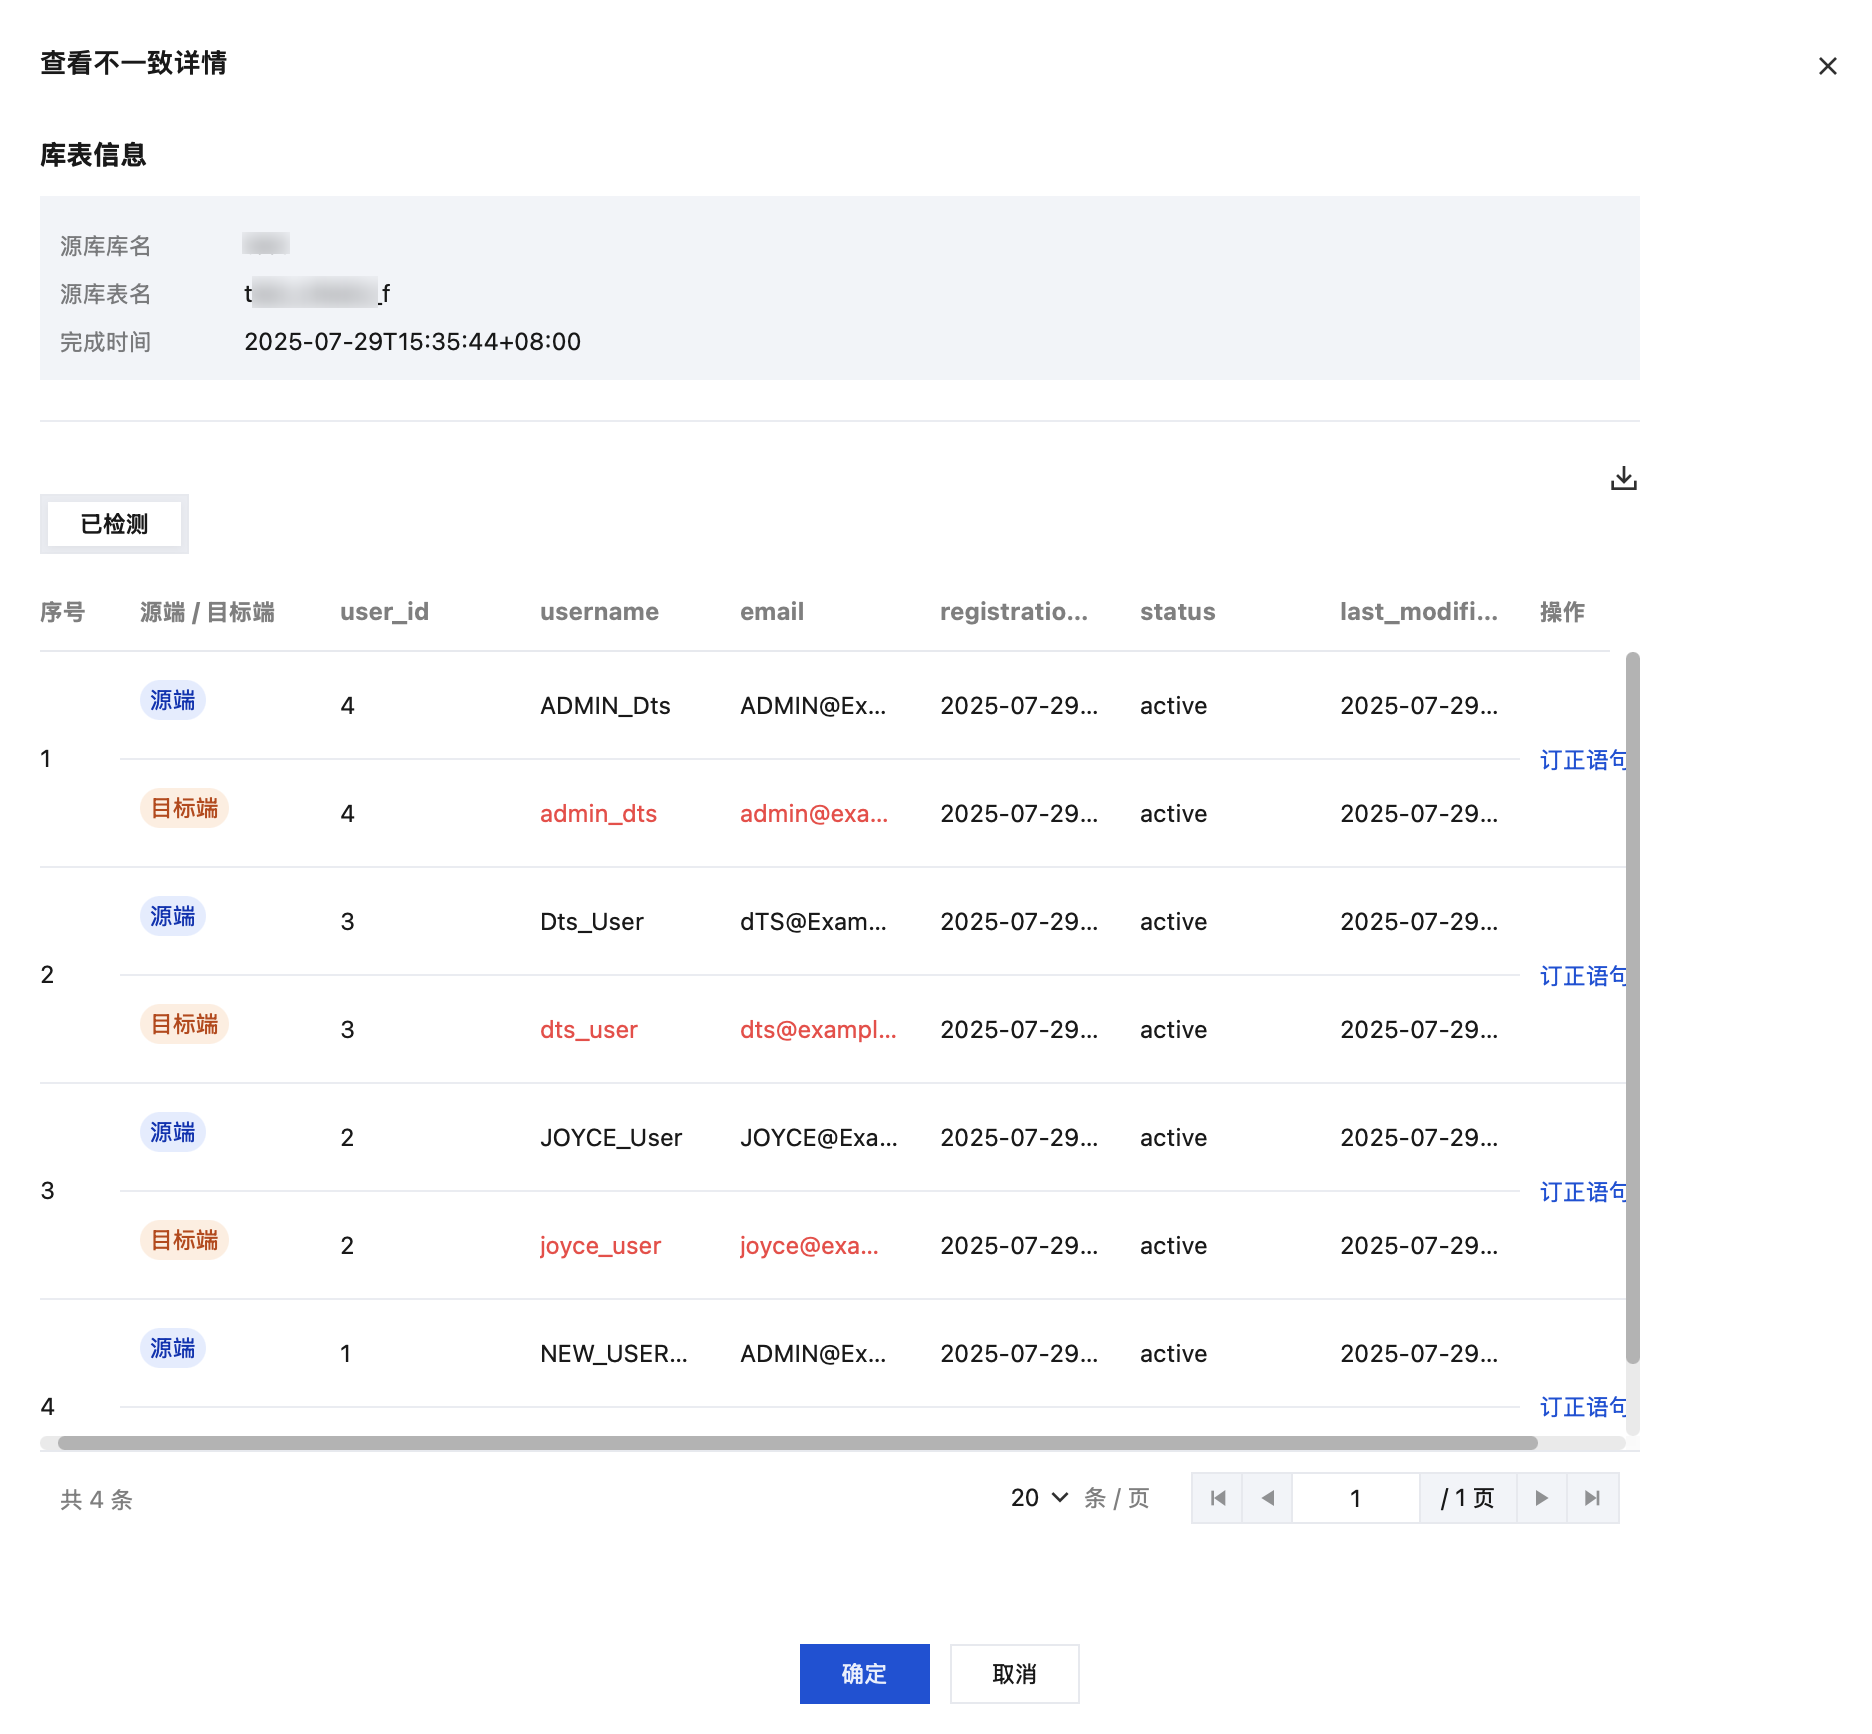Select the 已检测 tab
Screen dimensions: 1872x1734
(x=114, y=524)
